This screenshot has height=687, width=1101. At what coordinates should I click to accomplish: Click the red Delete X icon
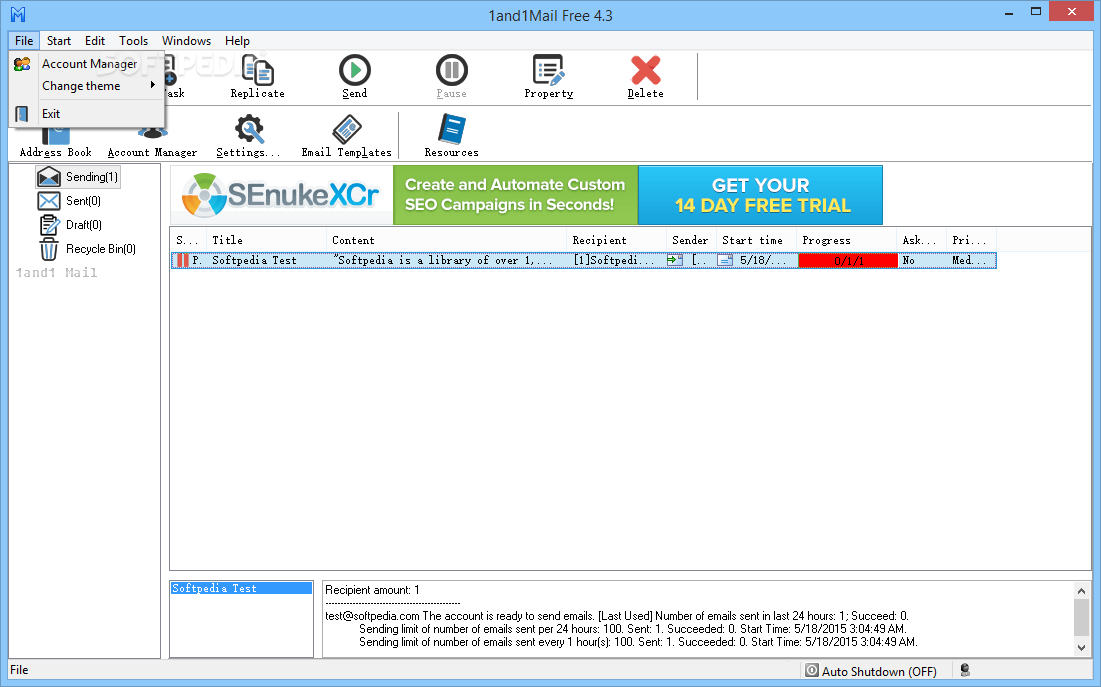(x=645, y=70)
